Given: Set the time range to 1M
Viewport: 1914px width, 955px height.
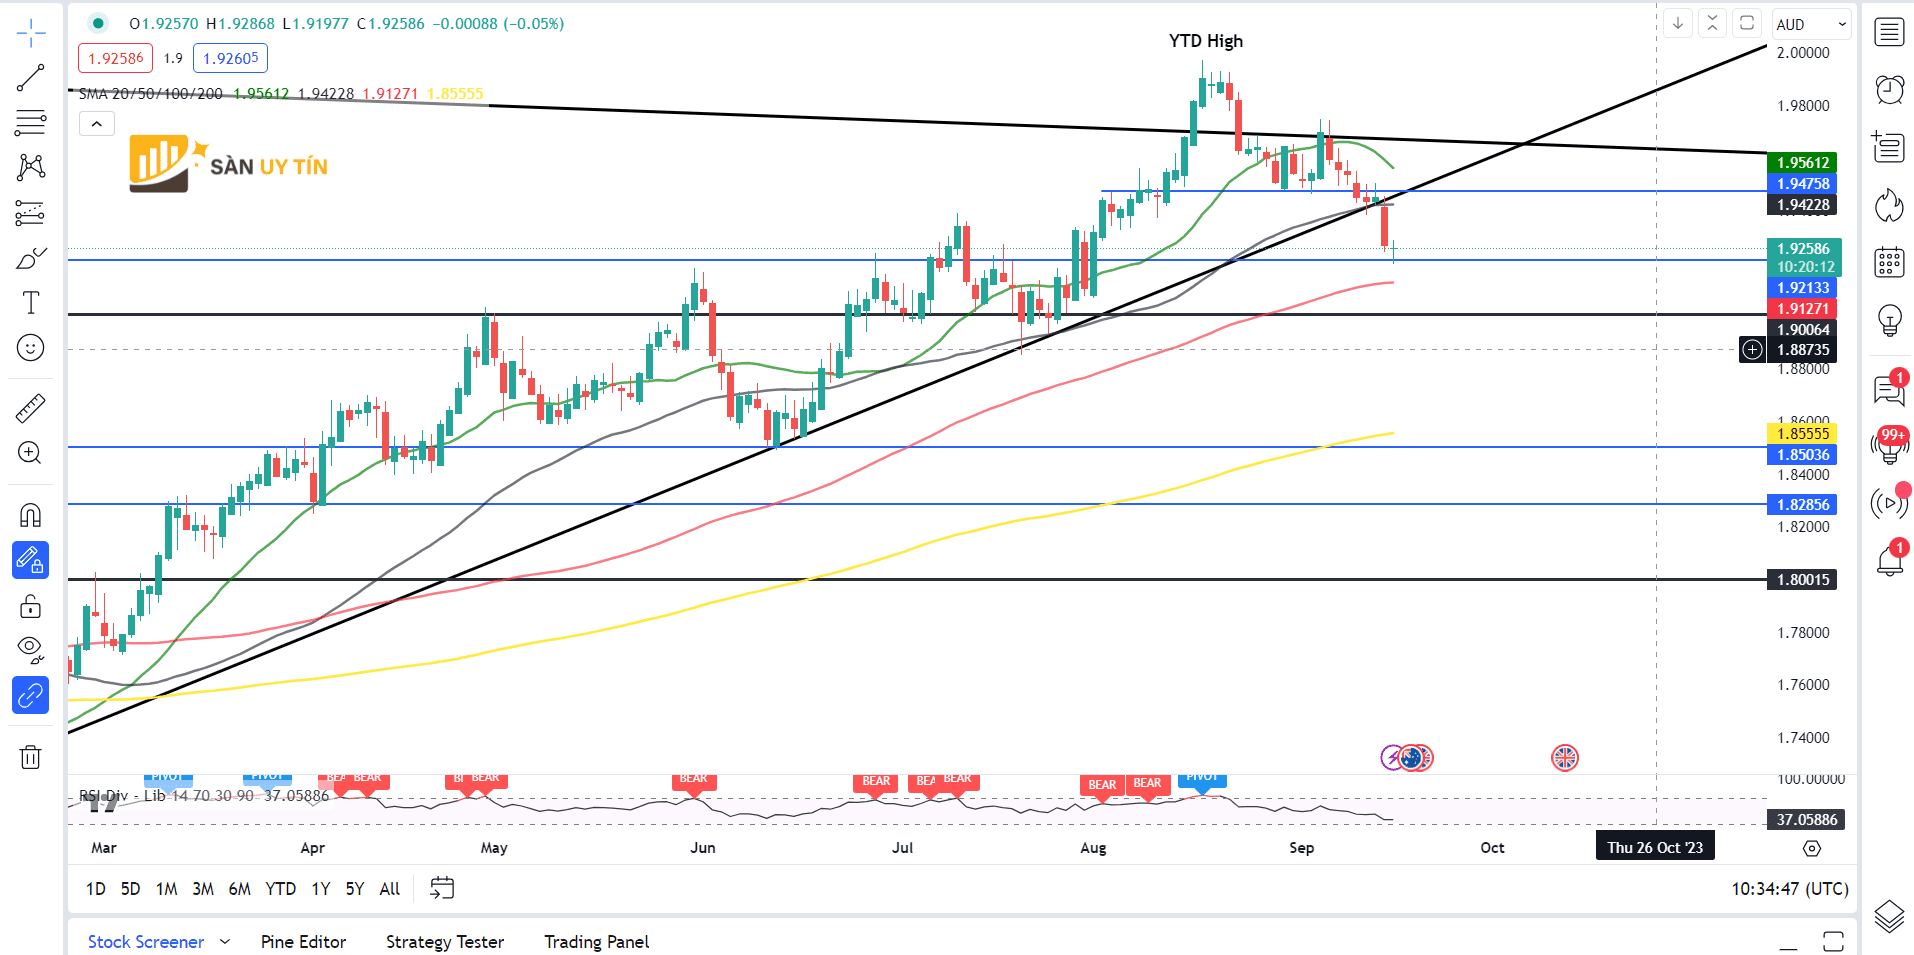Looking at the screenshot, I should click(x=166, y=889).
